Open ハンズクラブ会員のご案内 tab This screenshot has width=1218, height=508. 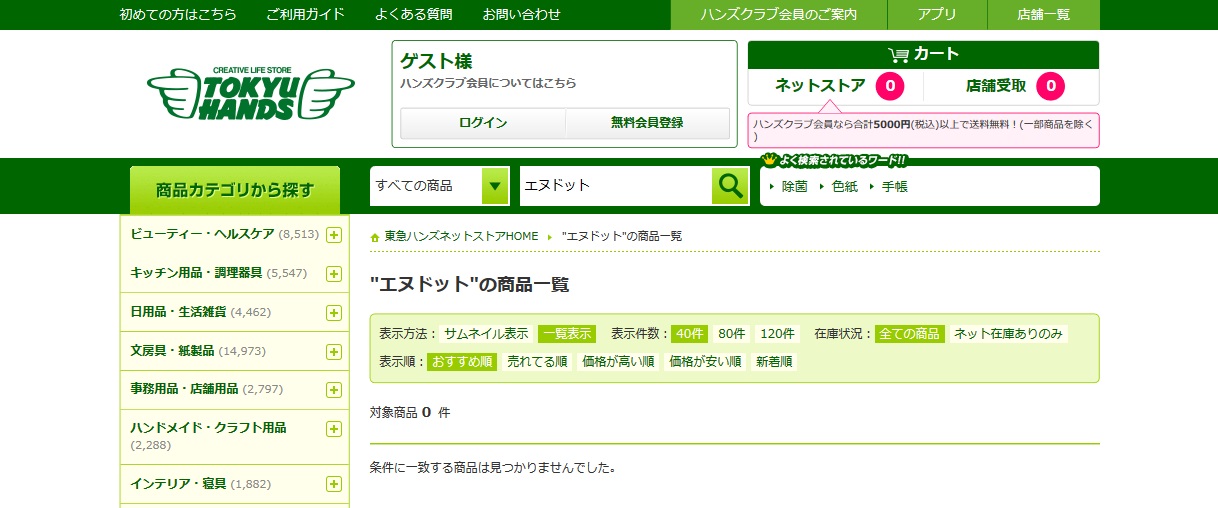(779, 15)
